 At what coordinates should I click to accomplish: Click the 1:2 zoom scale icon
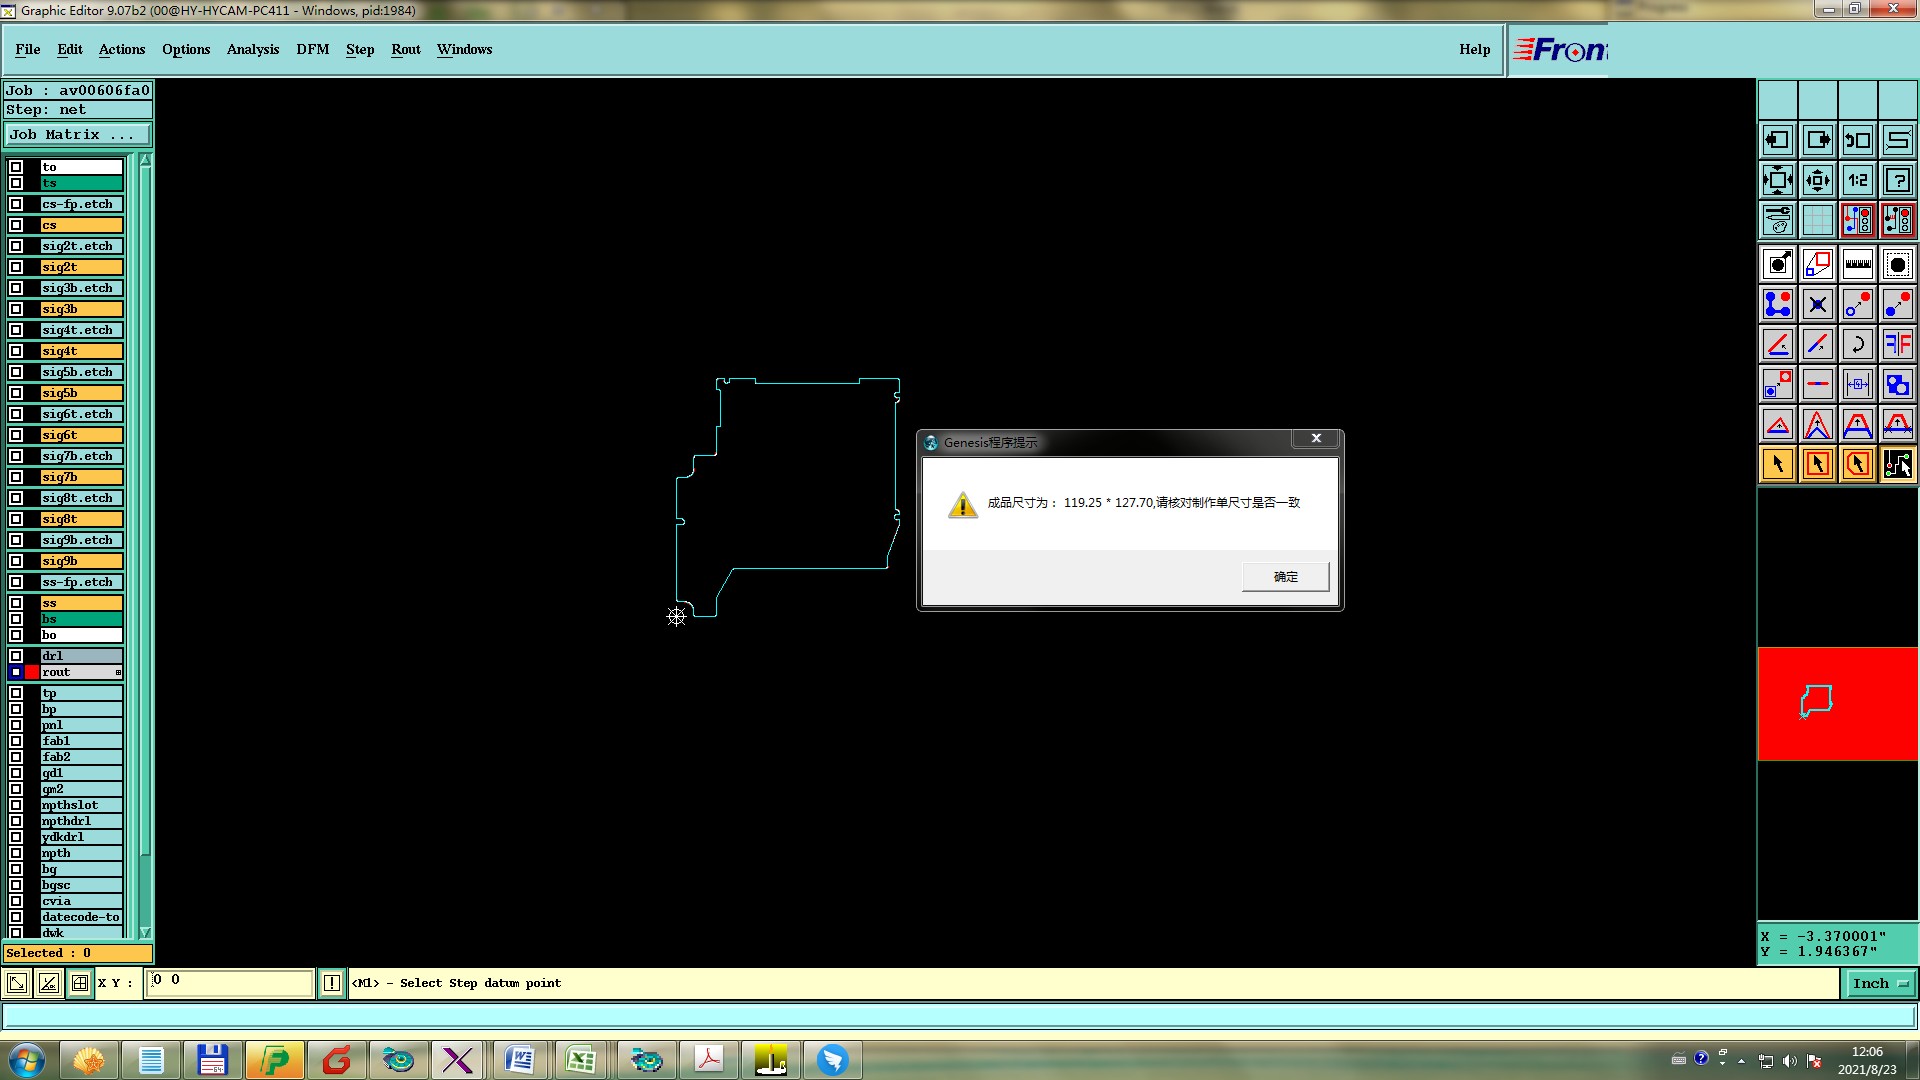pos(1857,180)
